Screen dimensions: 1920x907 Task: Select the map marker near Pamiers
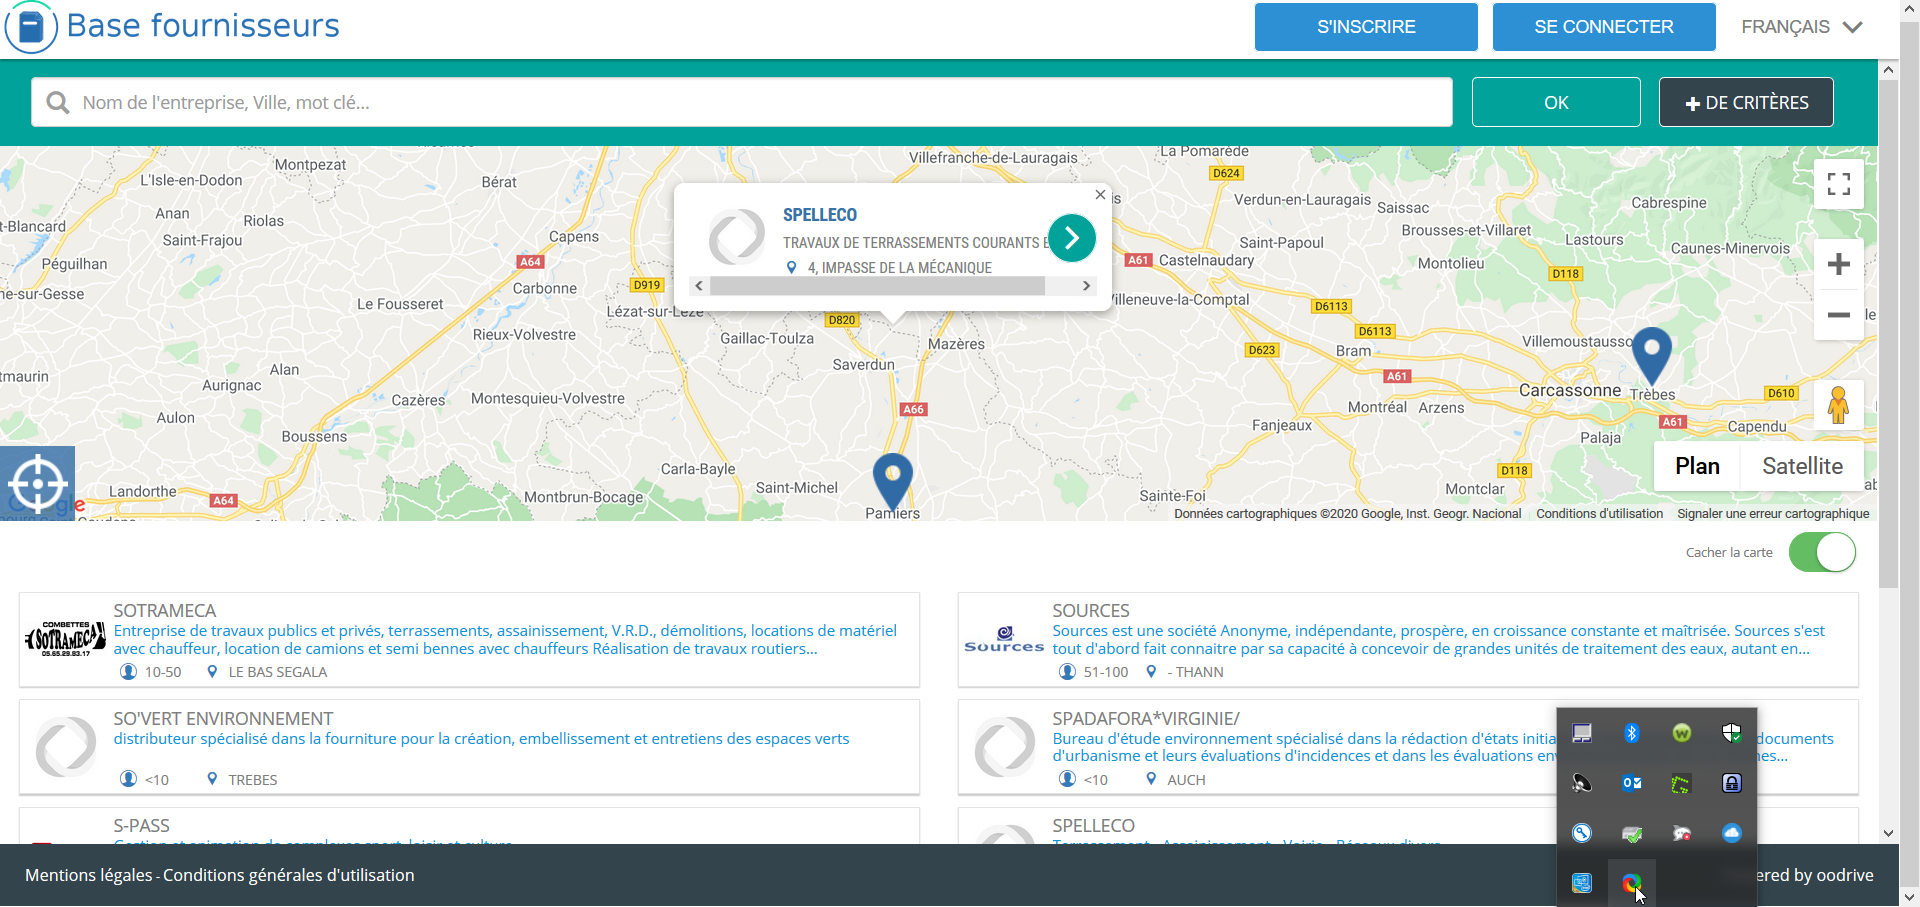(x=893, y=481)
